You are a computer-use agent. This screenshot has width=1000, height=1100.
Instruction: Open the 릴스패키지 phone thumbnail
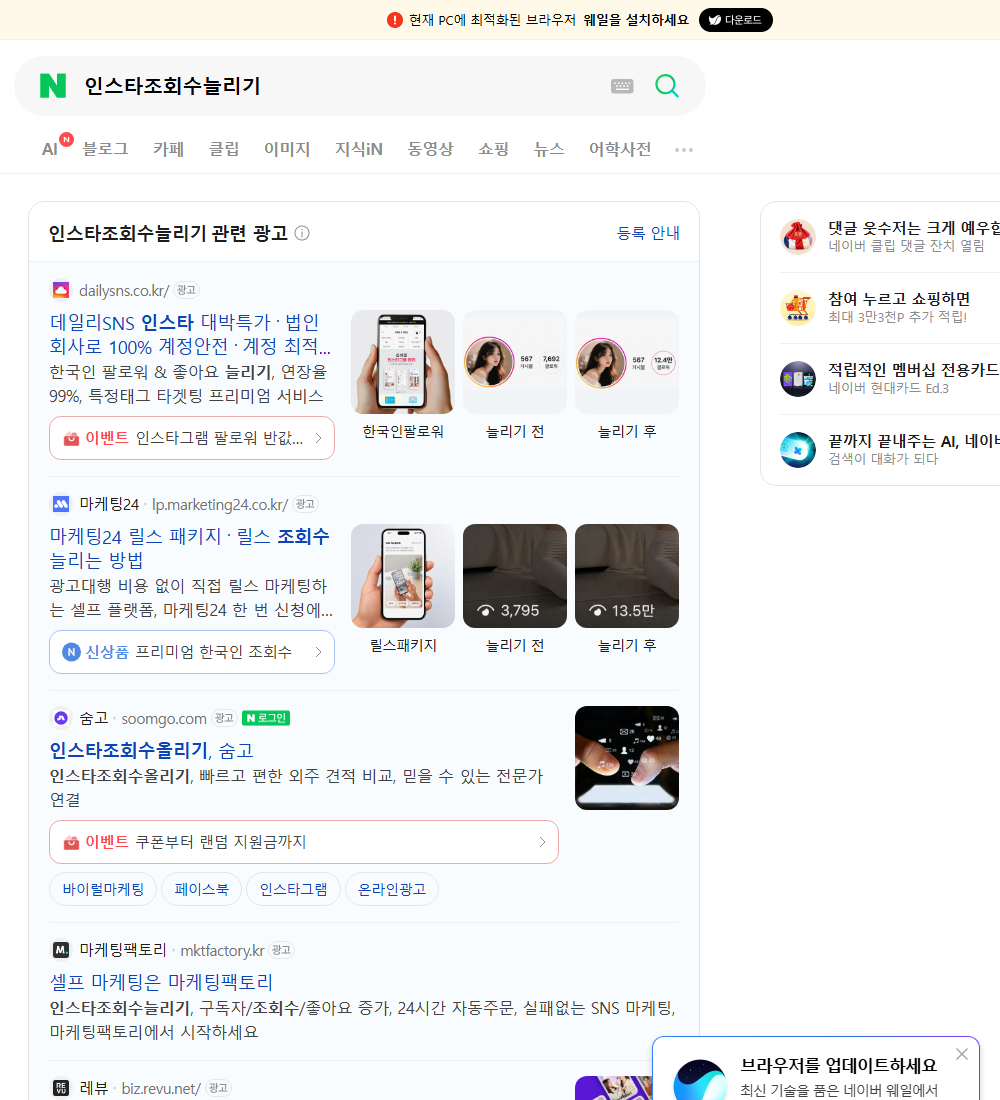[x=403, y=576]
